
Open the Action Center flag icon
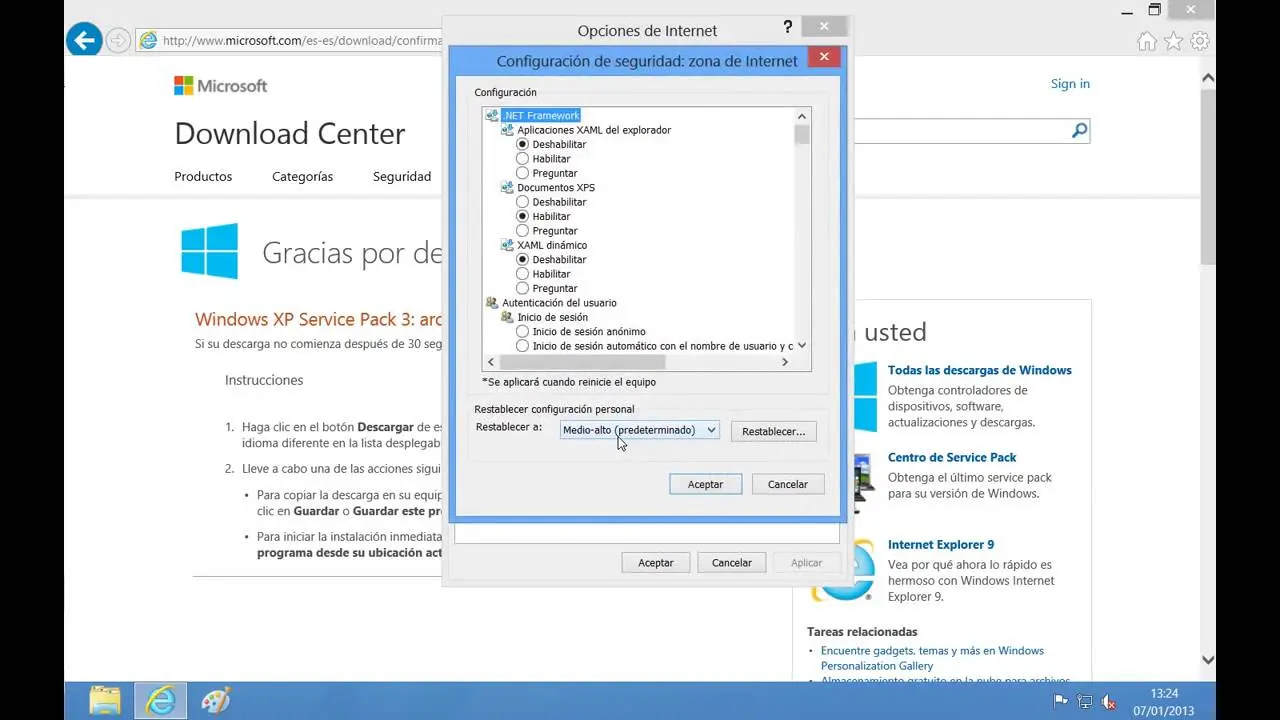coord(1060,702)
